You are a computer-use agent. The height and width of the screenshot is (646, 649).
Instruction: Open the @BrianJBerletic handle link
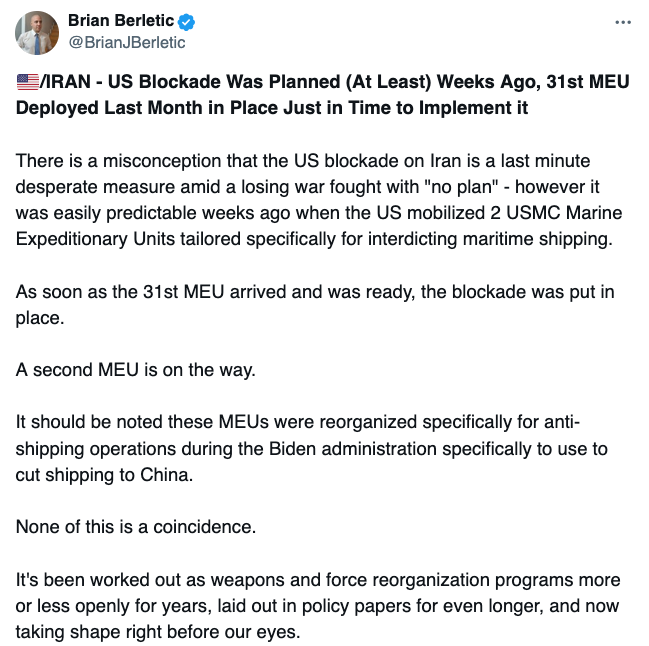(126, 43)
